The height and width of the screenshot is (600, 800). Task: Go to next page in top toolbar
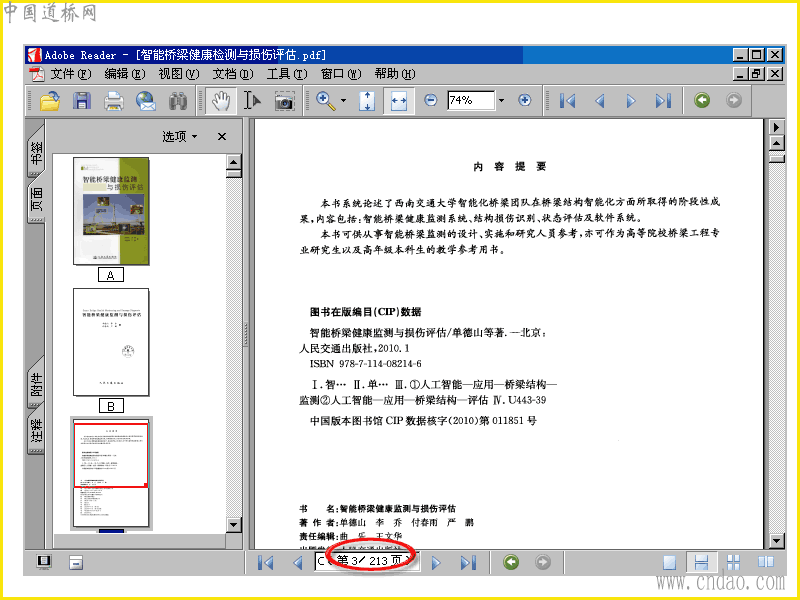(x=631, y=101)
